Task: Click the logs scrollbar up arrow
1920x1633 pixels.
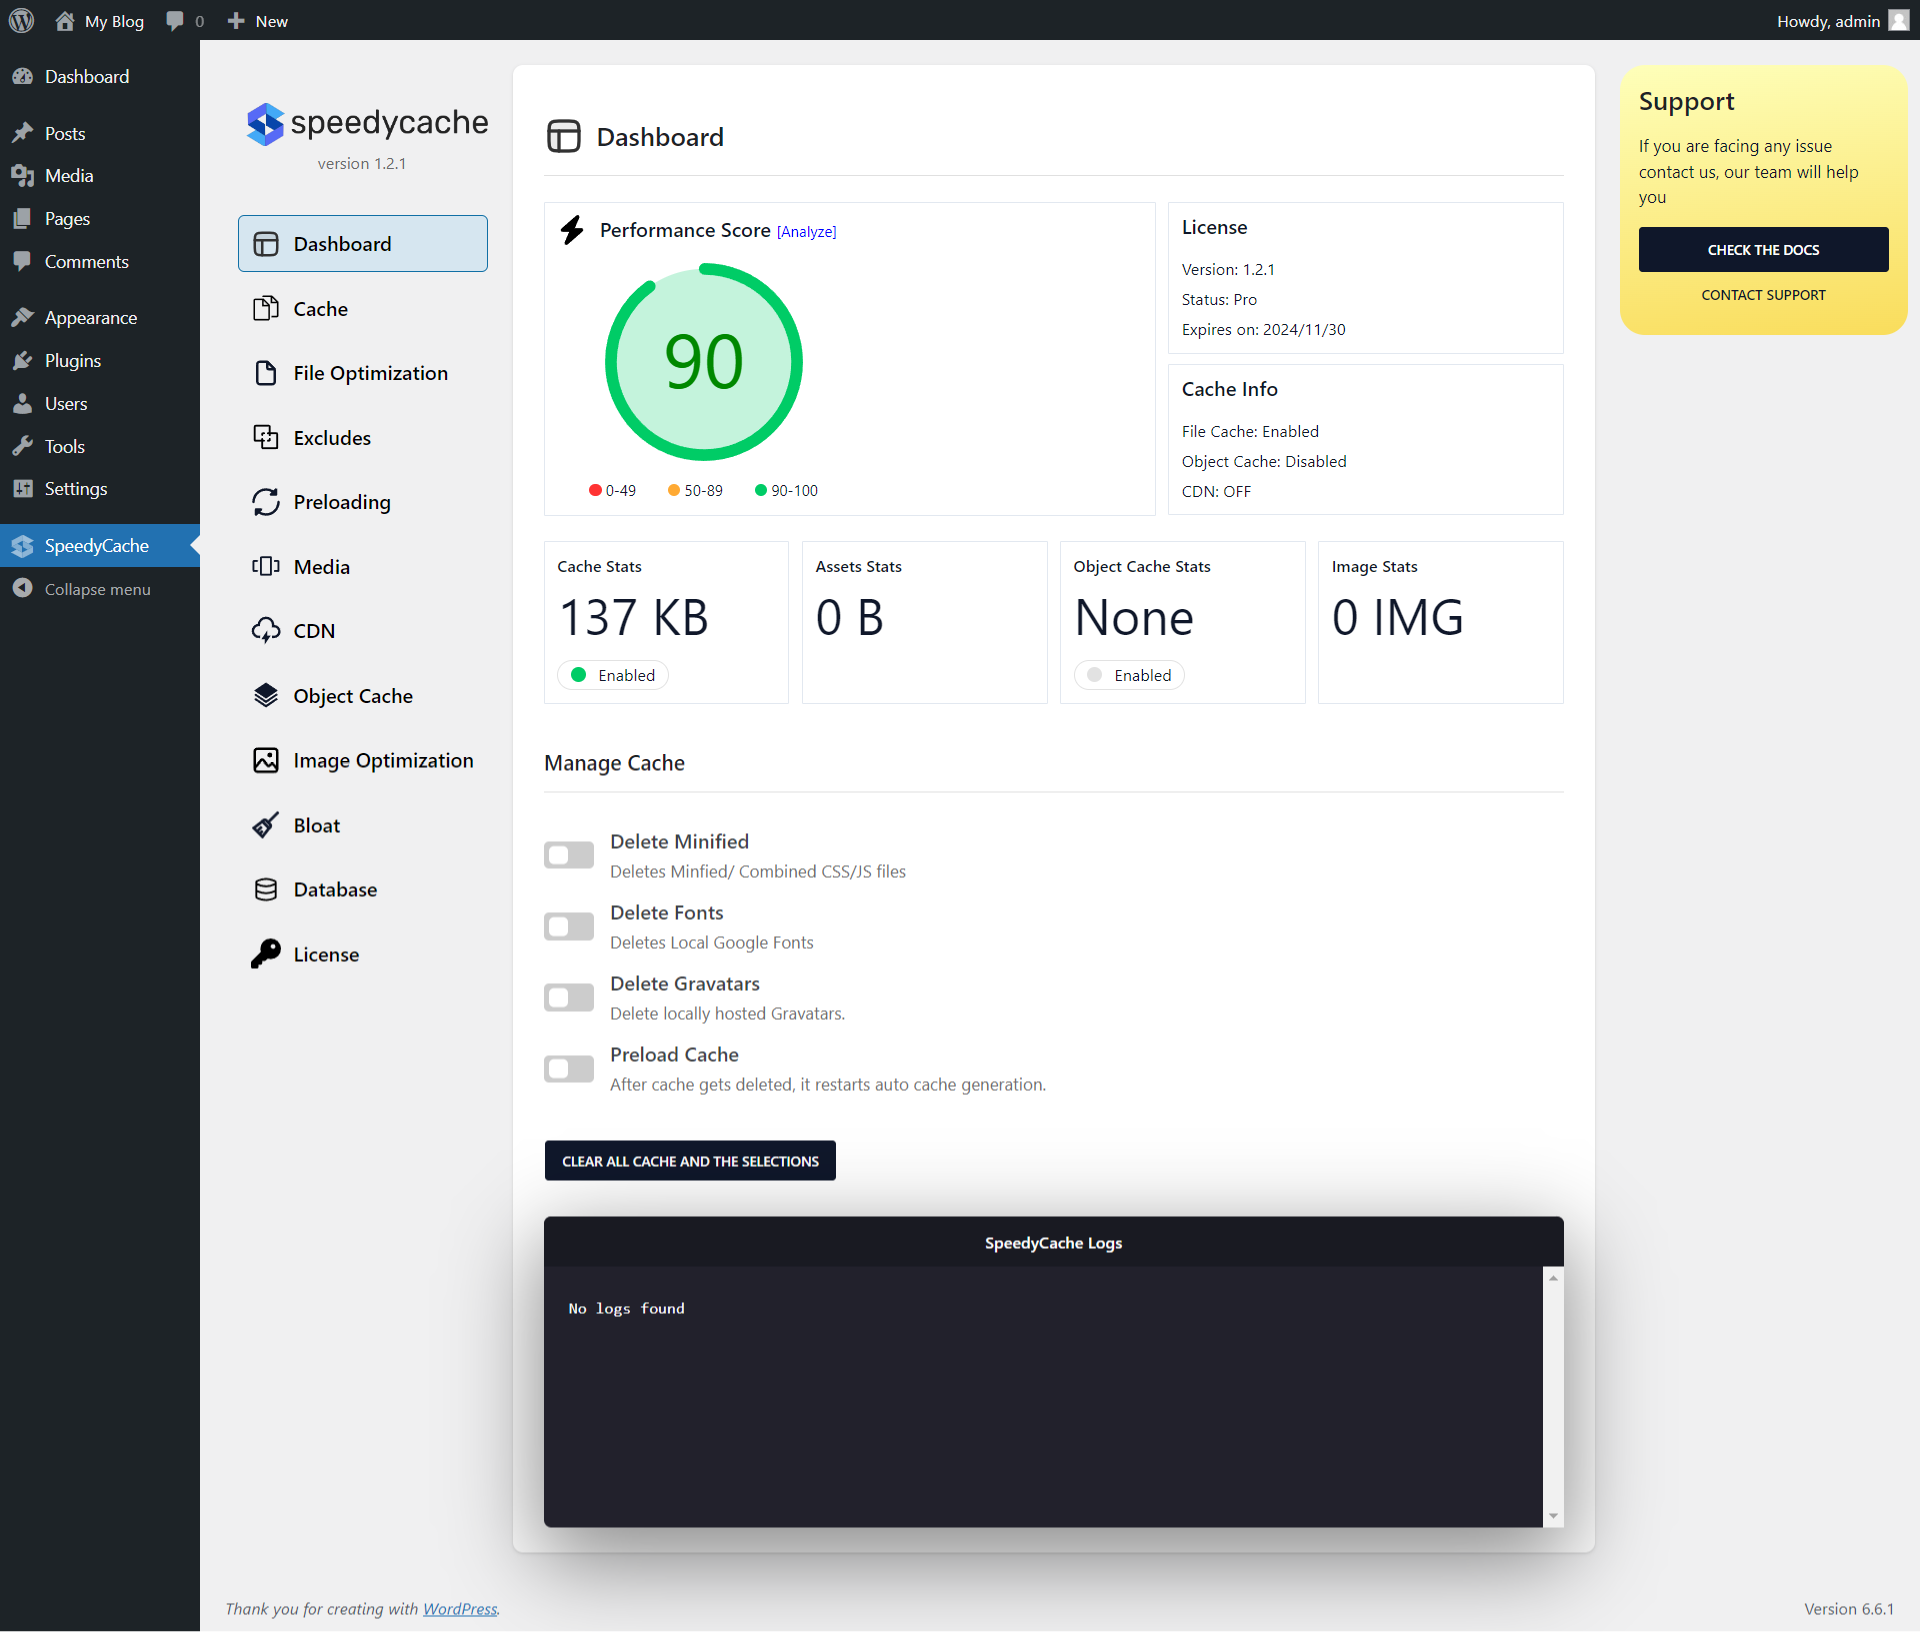Action: pyautogui.click(x=1553, y=1278)
